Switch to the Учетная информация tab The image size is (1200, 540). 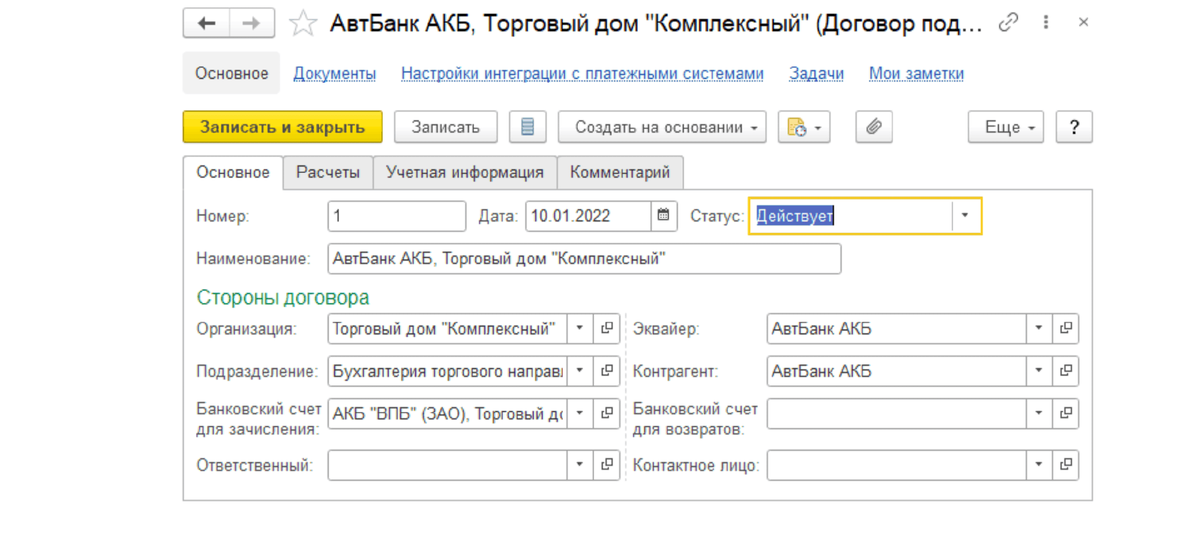pyautogui.click(x=465, y=172)
